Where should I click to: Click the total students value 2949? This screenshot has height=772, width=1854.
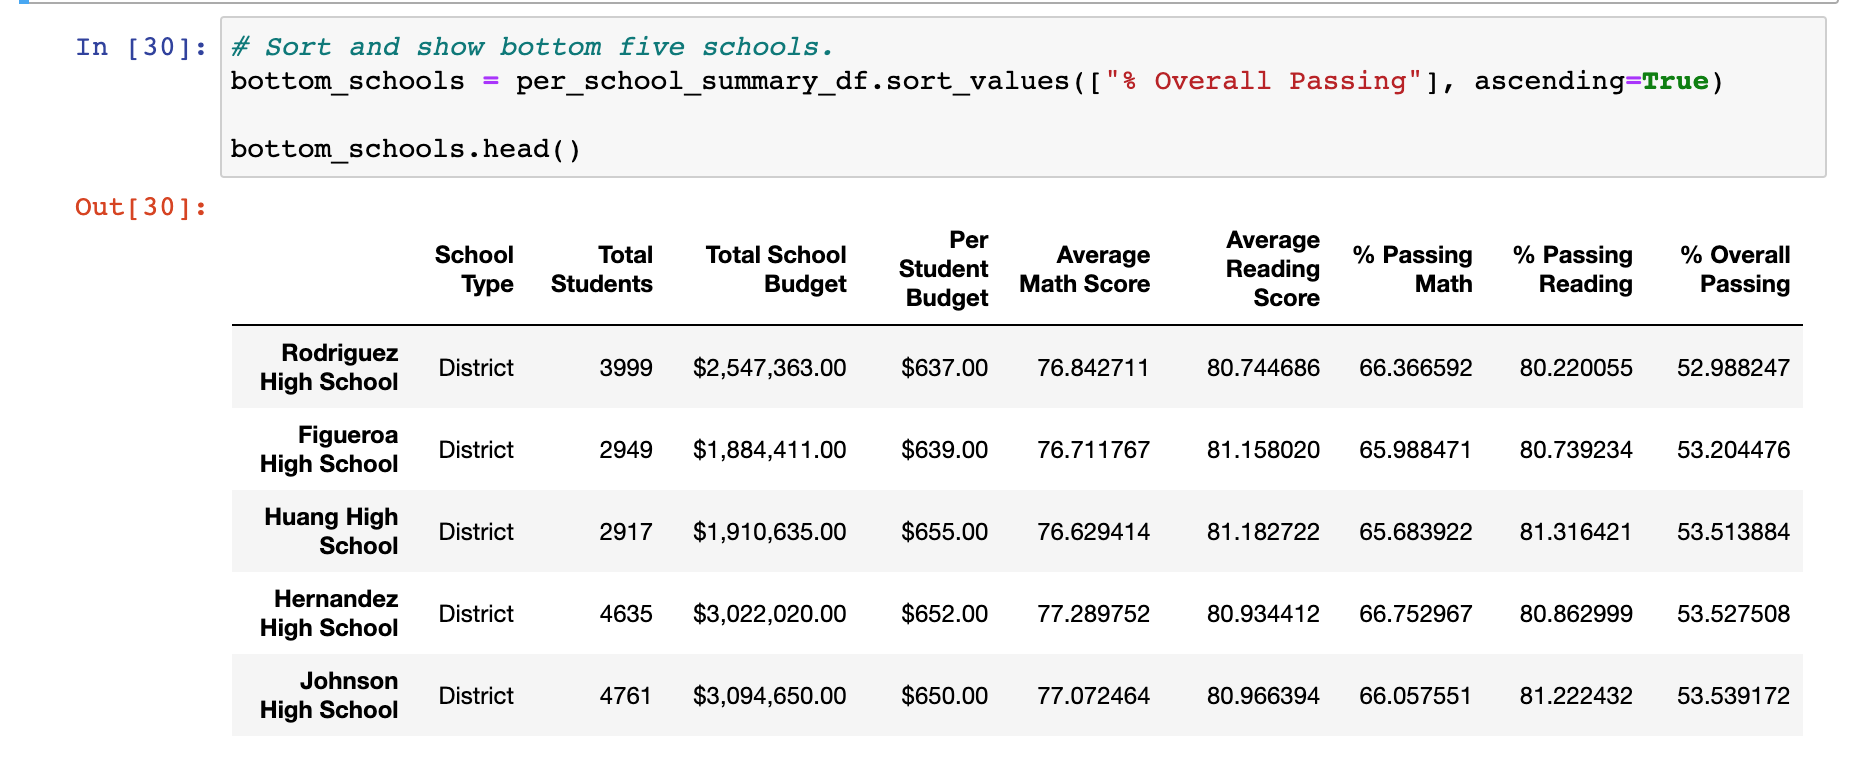pyautogui.click(x=626, y=450)
